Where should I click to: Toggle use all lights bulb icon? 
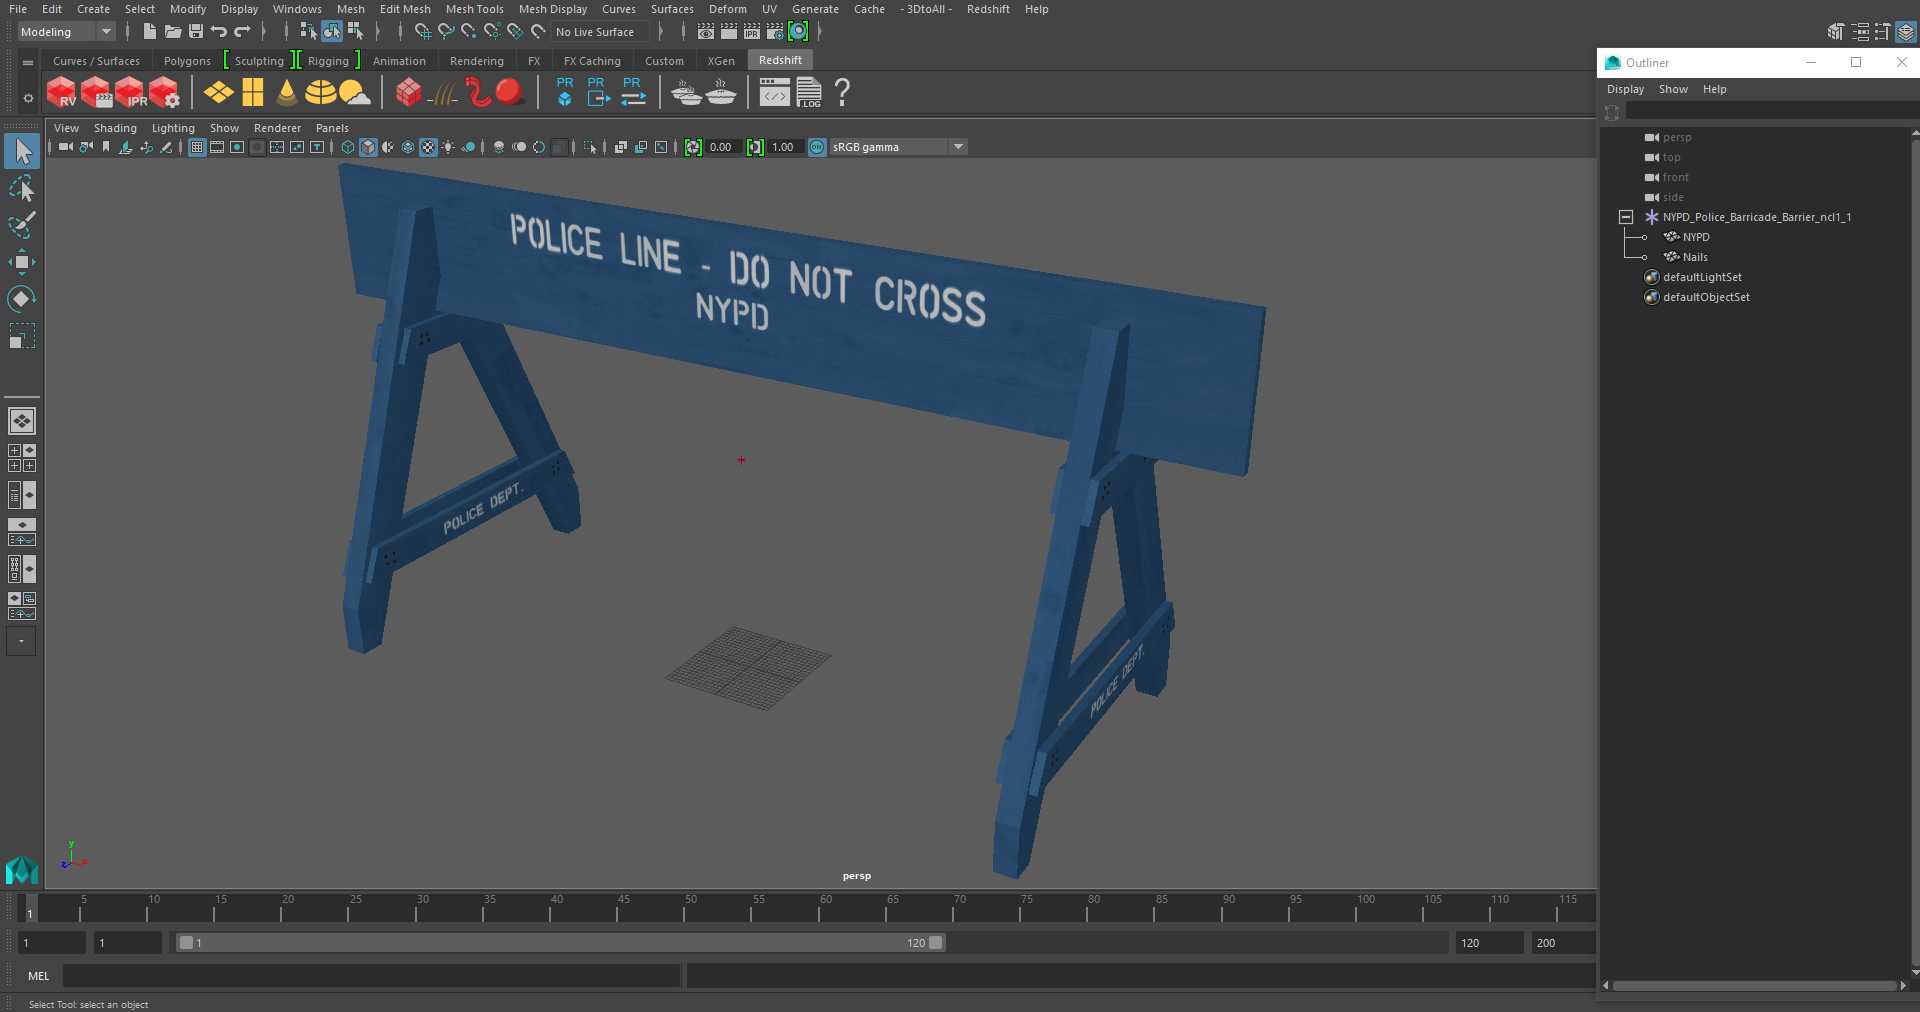[448, 147]
